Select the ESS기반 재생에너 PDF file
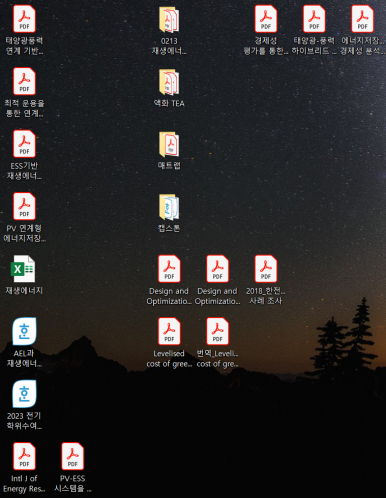386x498 pixels. pos(24,144)
